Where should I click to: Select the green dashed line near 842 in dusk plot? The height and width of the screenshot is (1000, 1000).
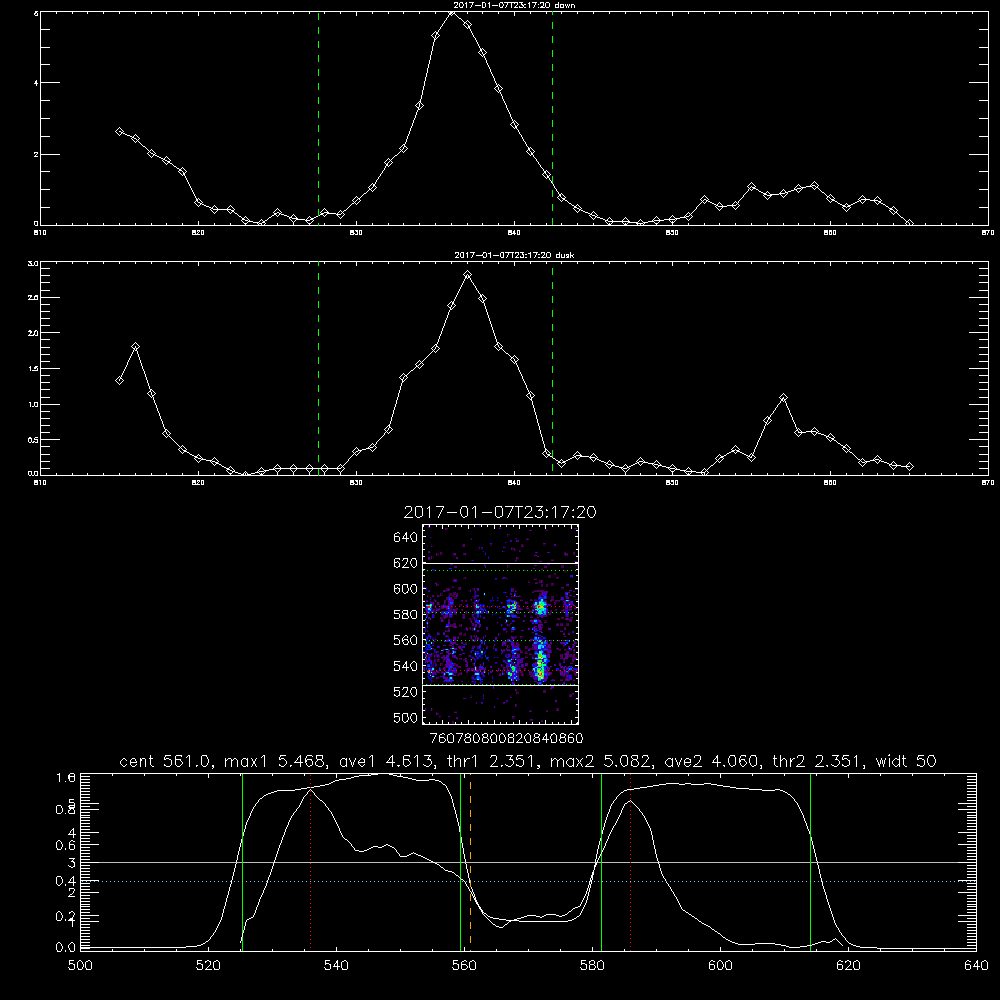point(552,368)
